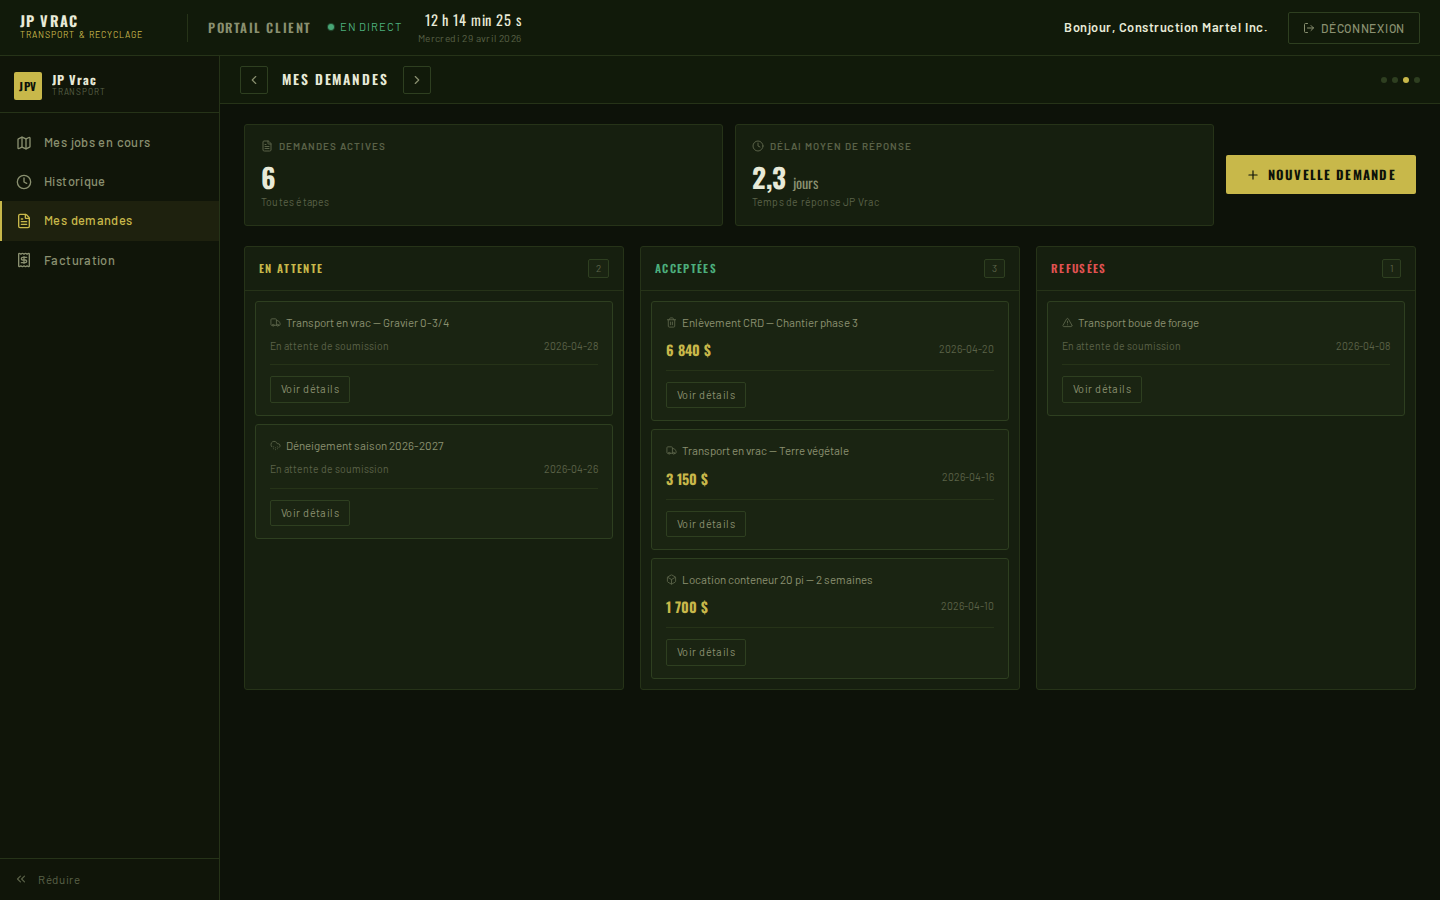Open Historique in the sidebar
Screen dimensions: 1440x900
pyautogui.click(x=74, y=182)
